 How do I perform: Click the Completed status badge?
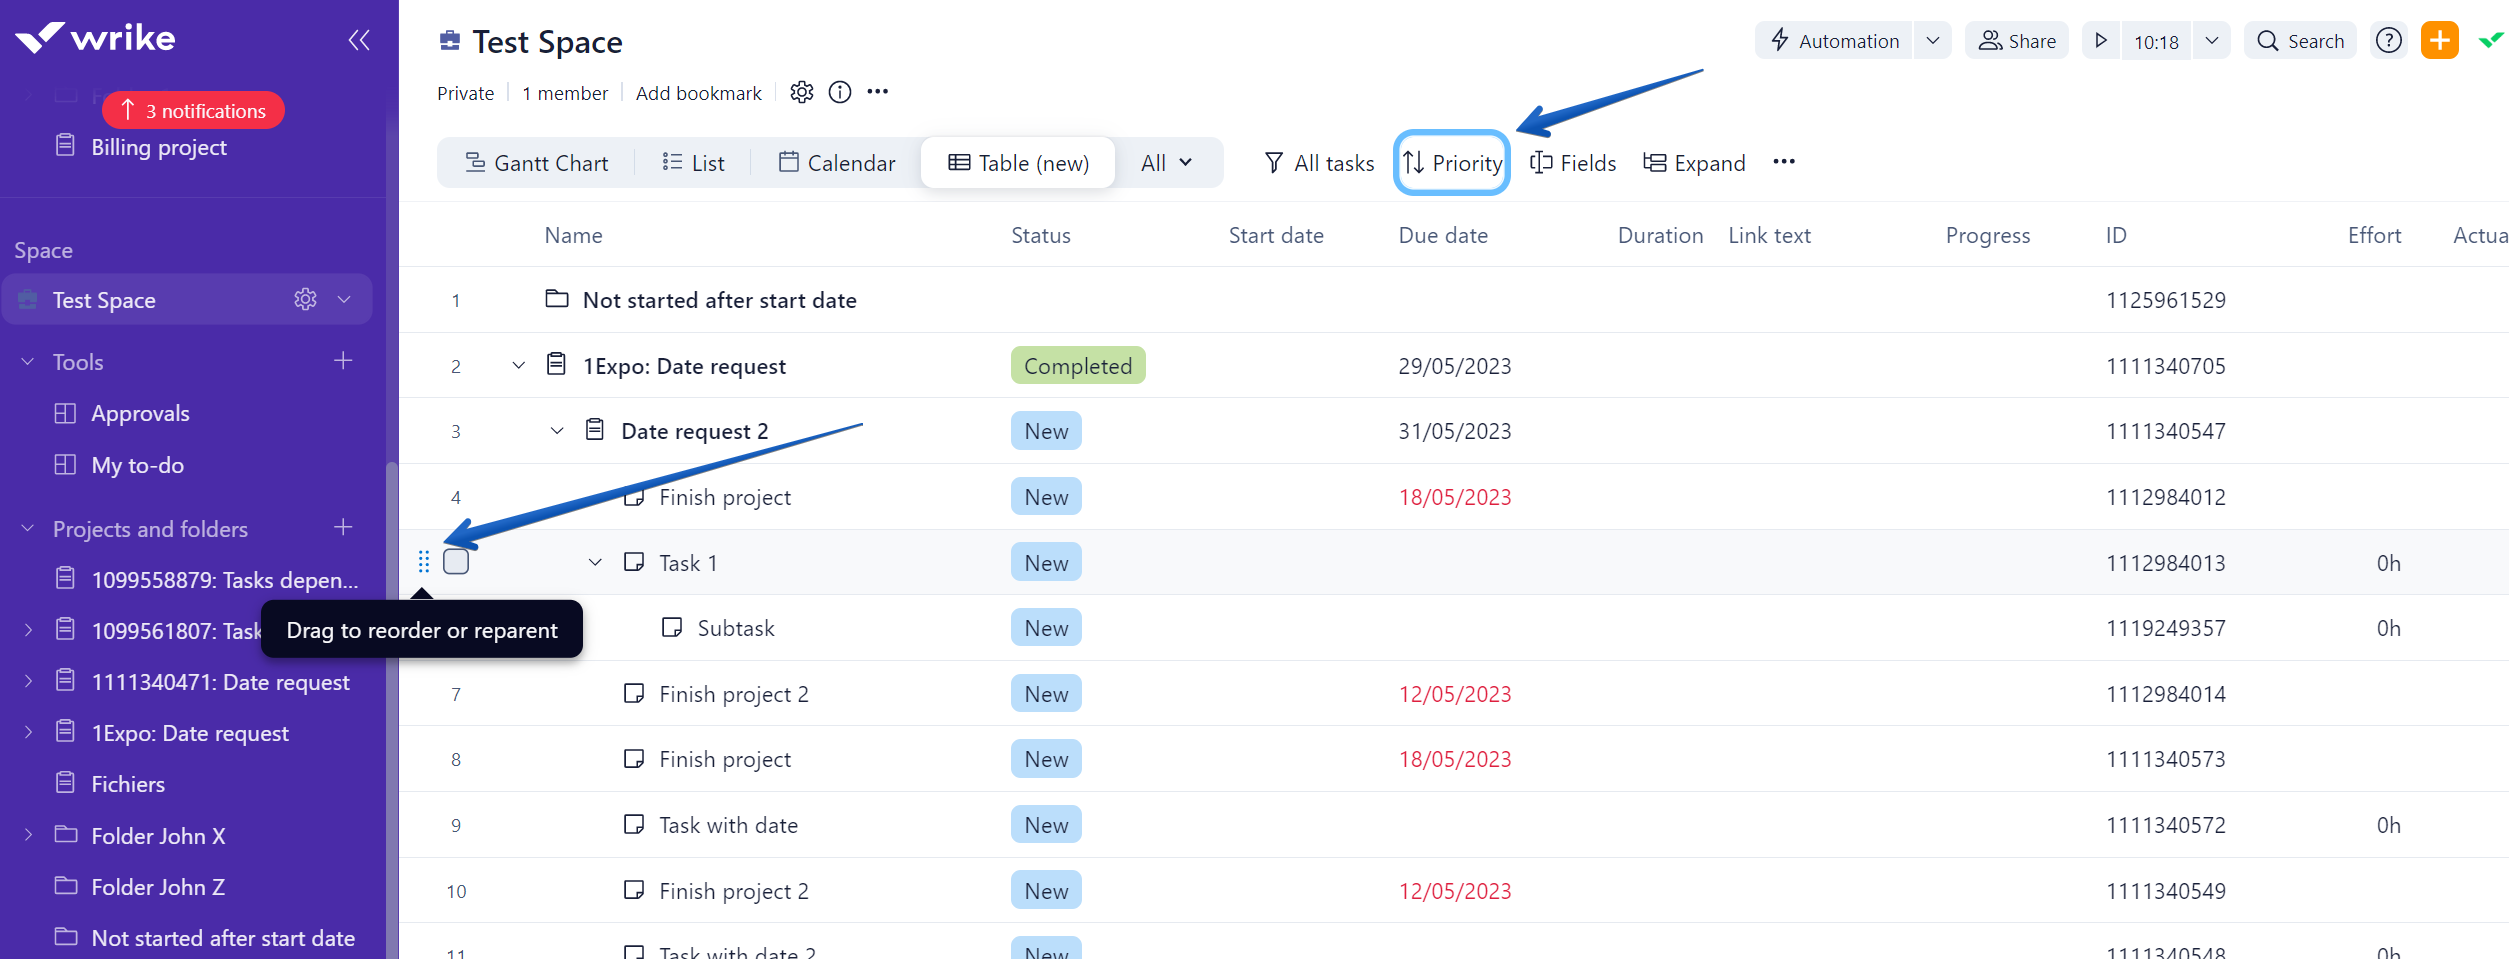(x=1077, y=366)
